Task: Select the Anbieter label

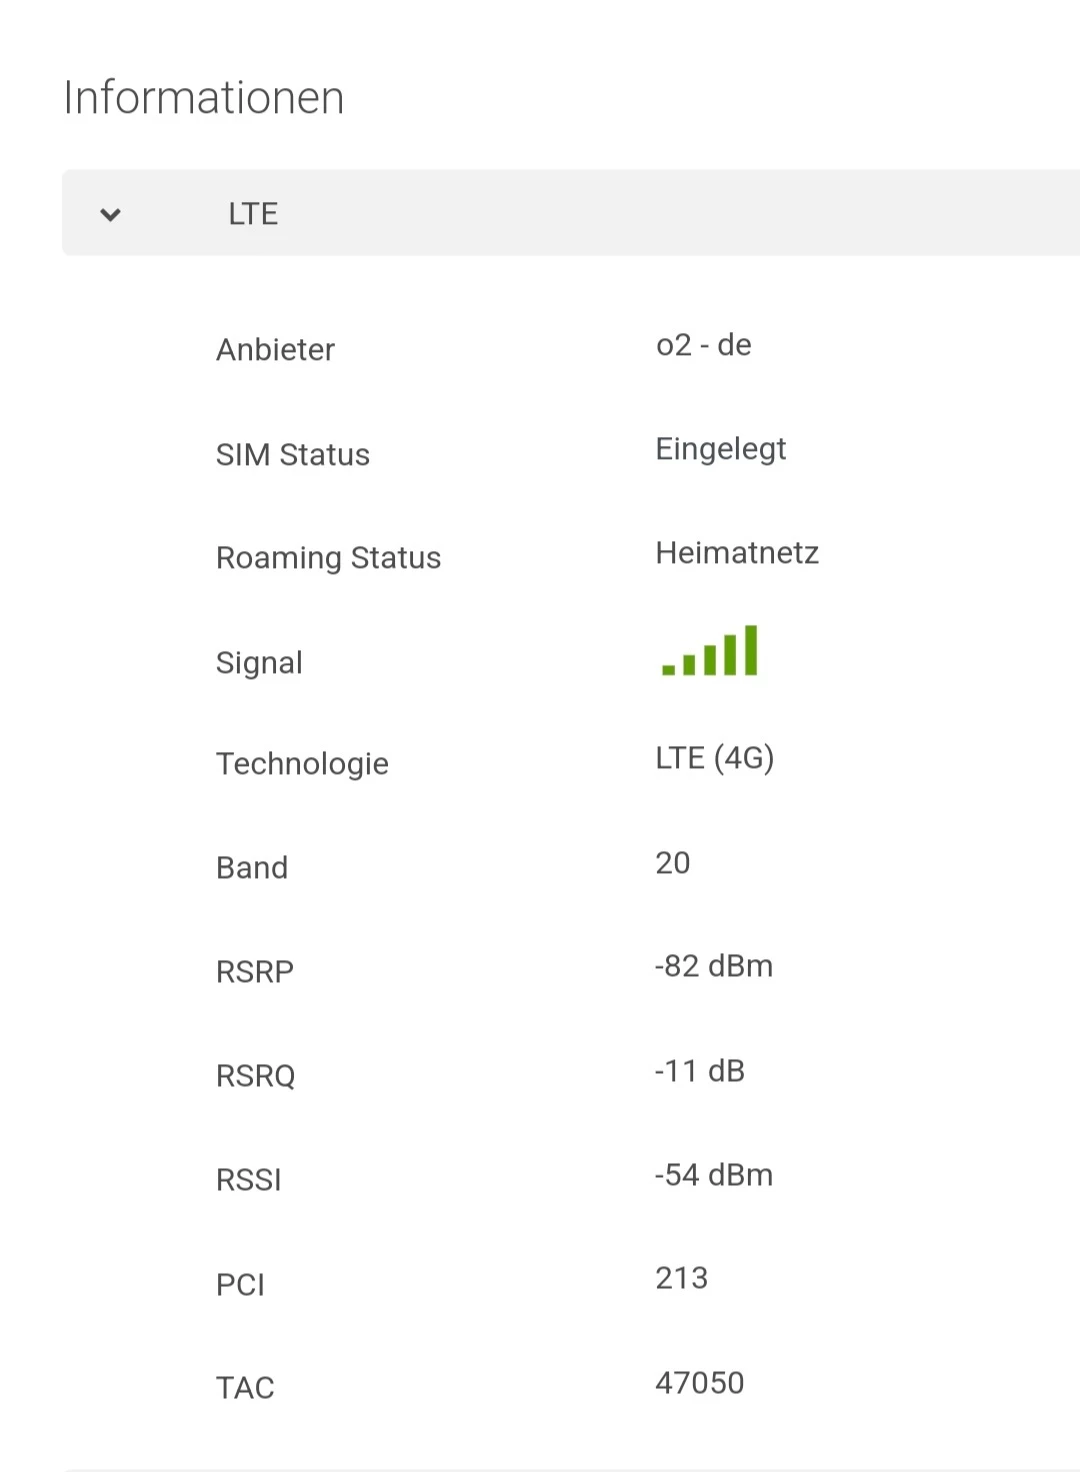Action: point(275,350)
